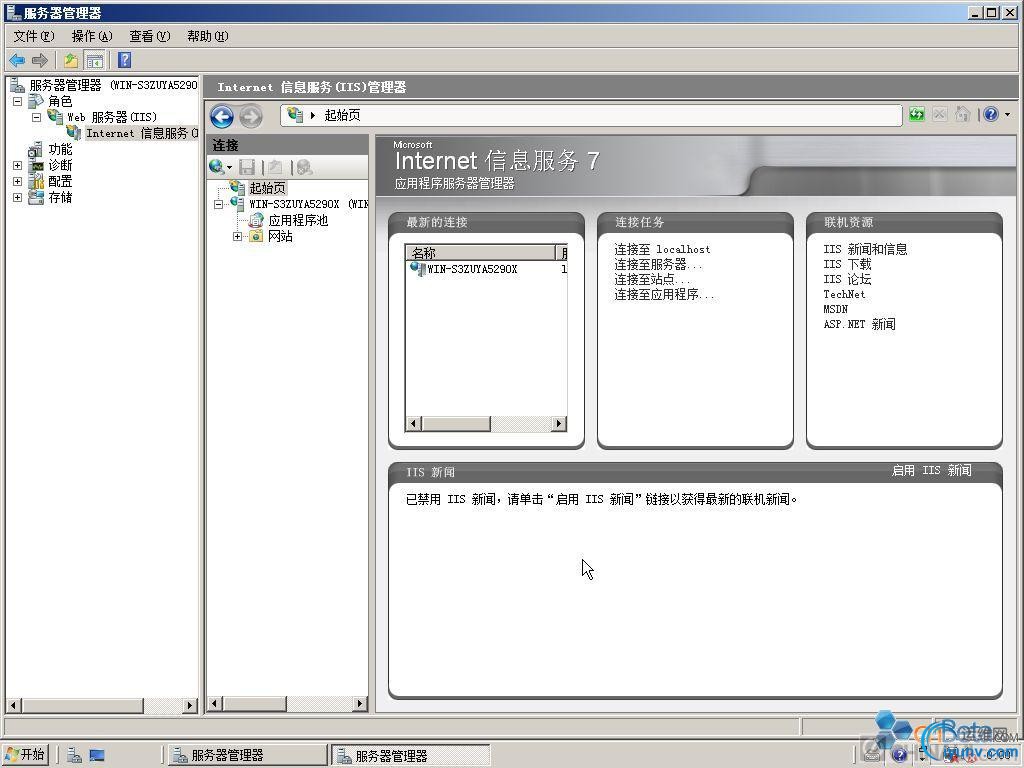Click the IIS Manager round forward button
1024x768 pixels.
tap(251, 117)
